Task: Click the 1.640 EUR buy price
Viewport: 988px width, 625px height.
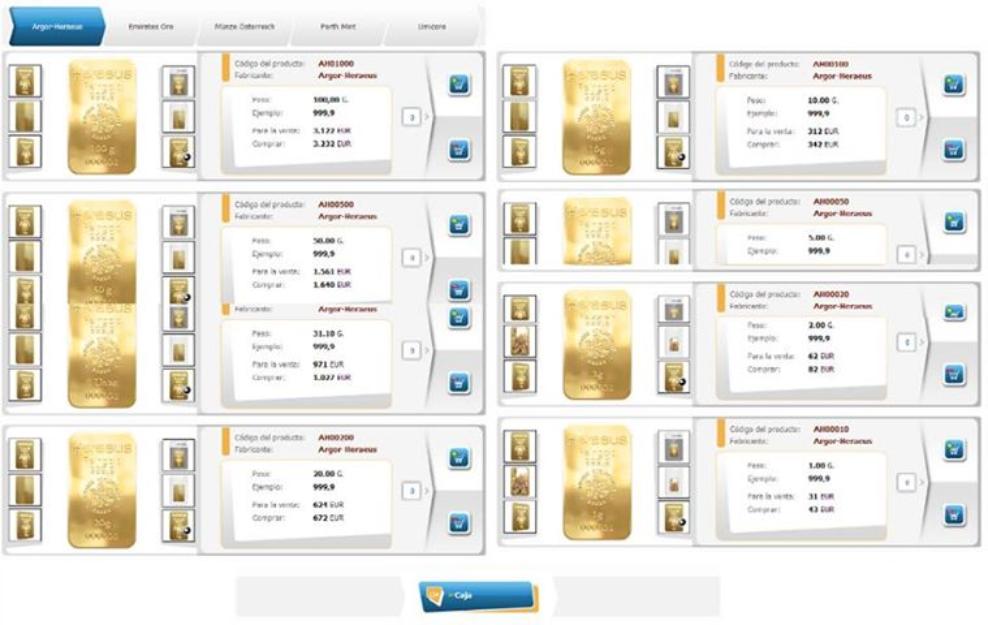Action: point(332,285)
